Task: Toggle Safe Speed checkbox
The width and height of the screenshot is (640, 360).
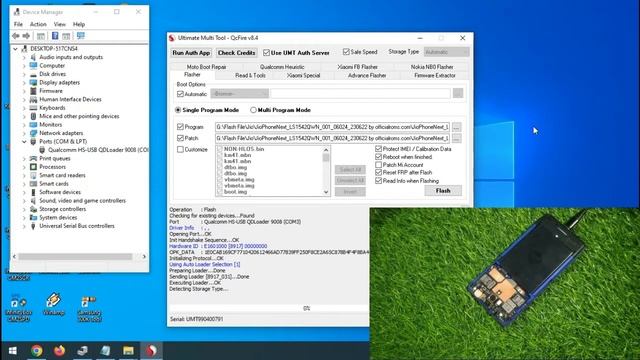Action: point(346,52)
